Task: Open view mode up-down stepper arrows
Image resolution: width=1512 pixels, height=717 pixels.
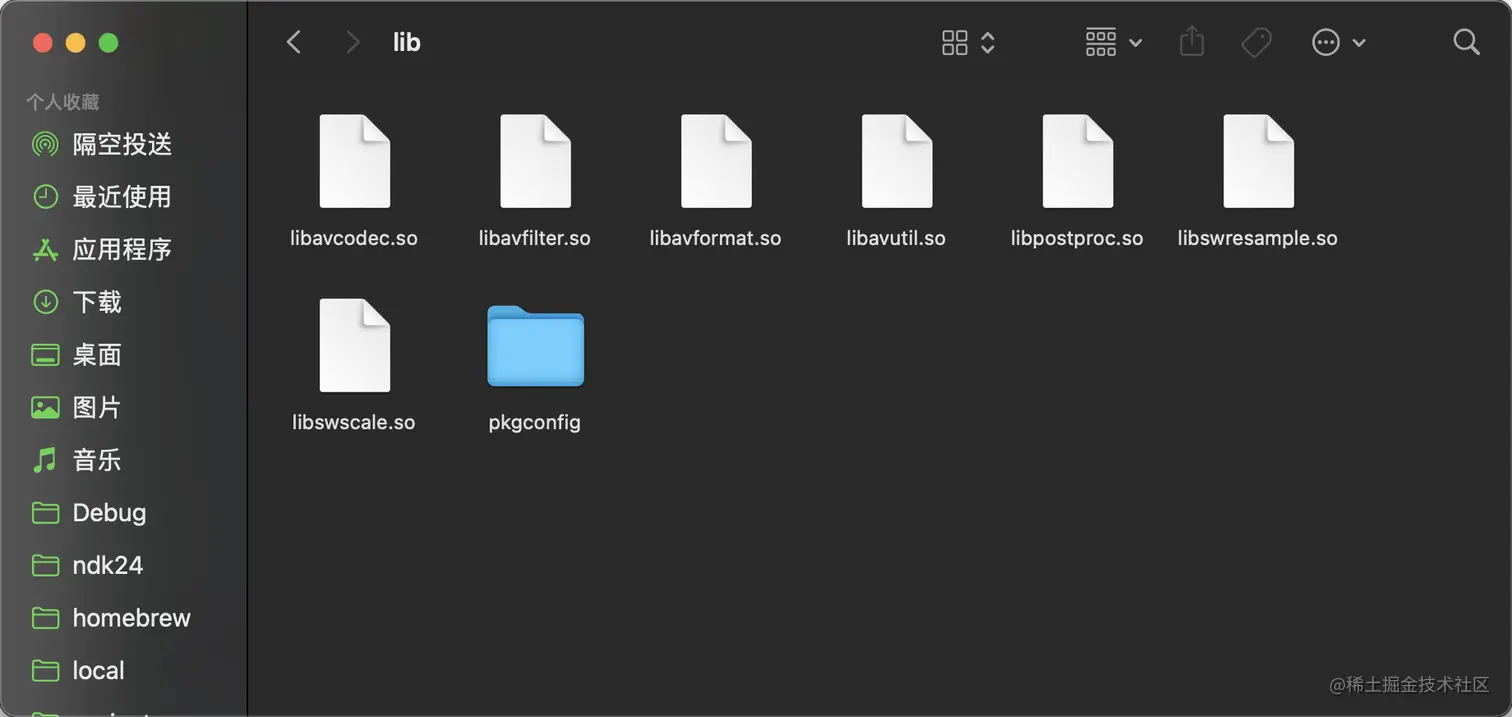Action: 988,42
